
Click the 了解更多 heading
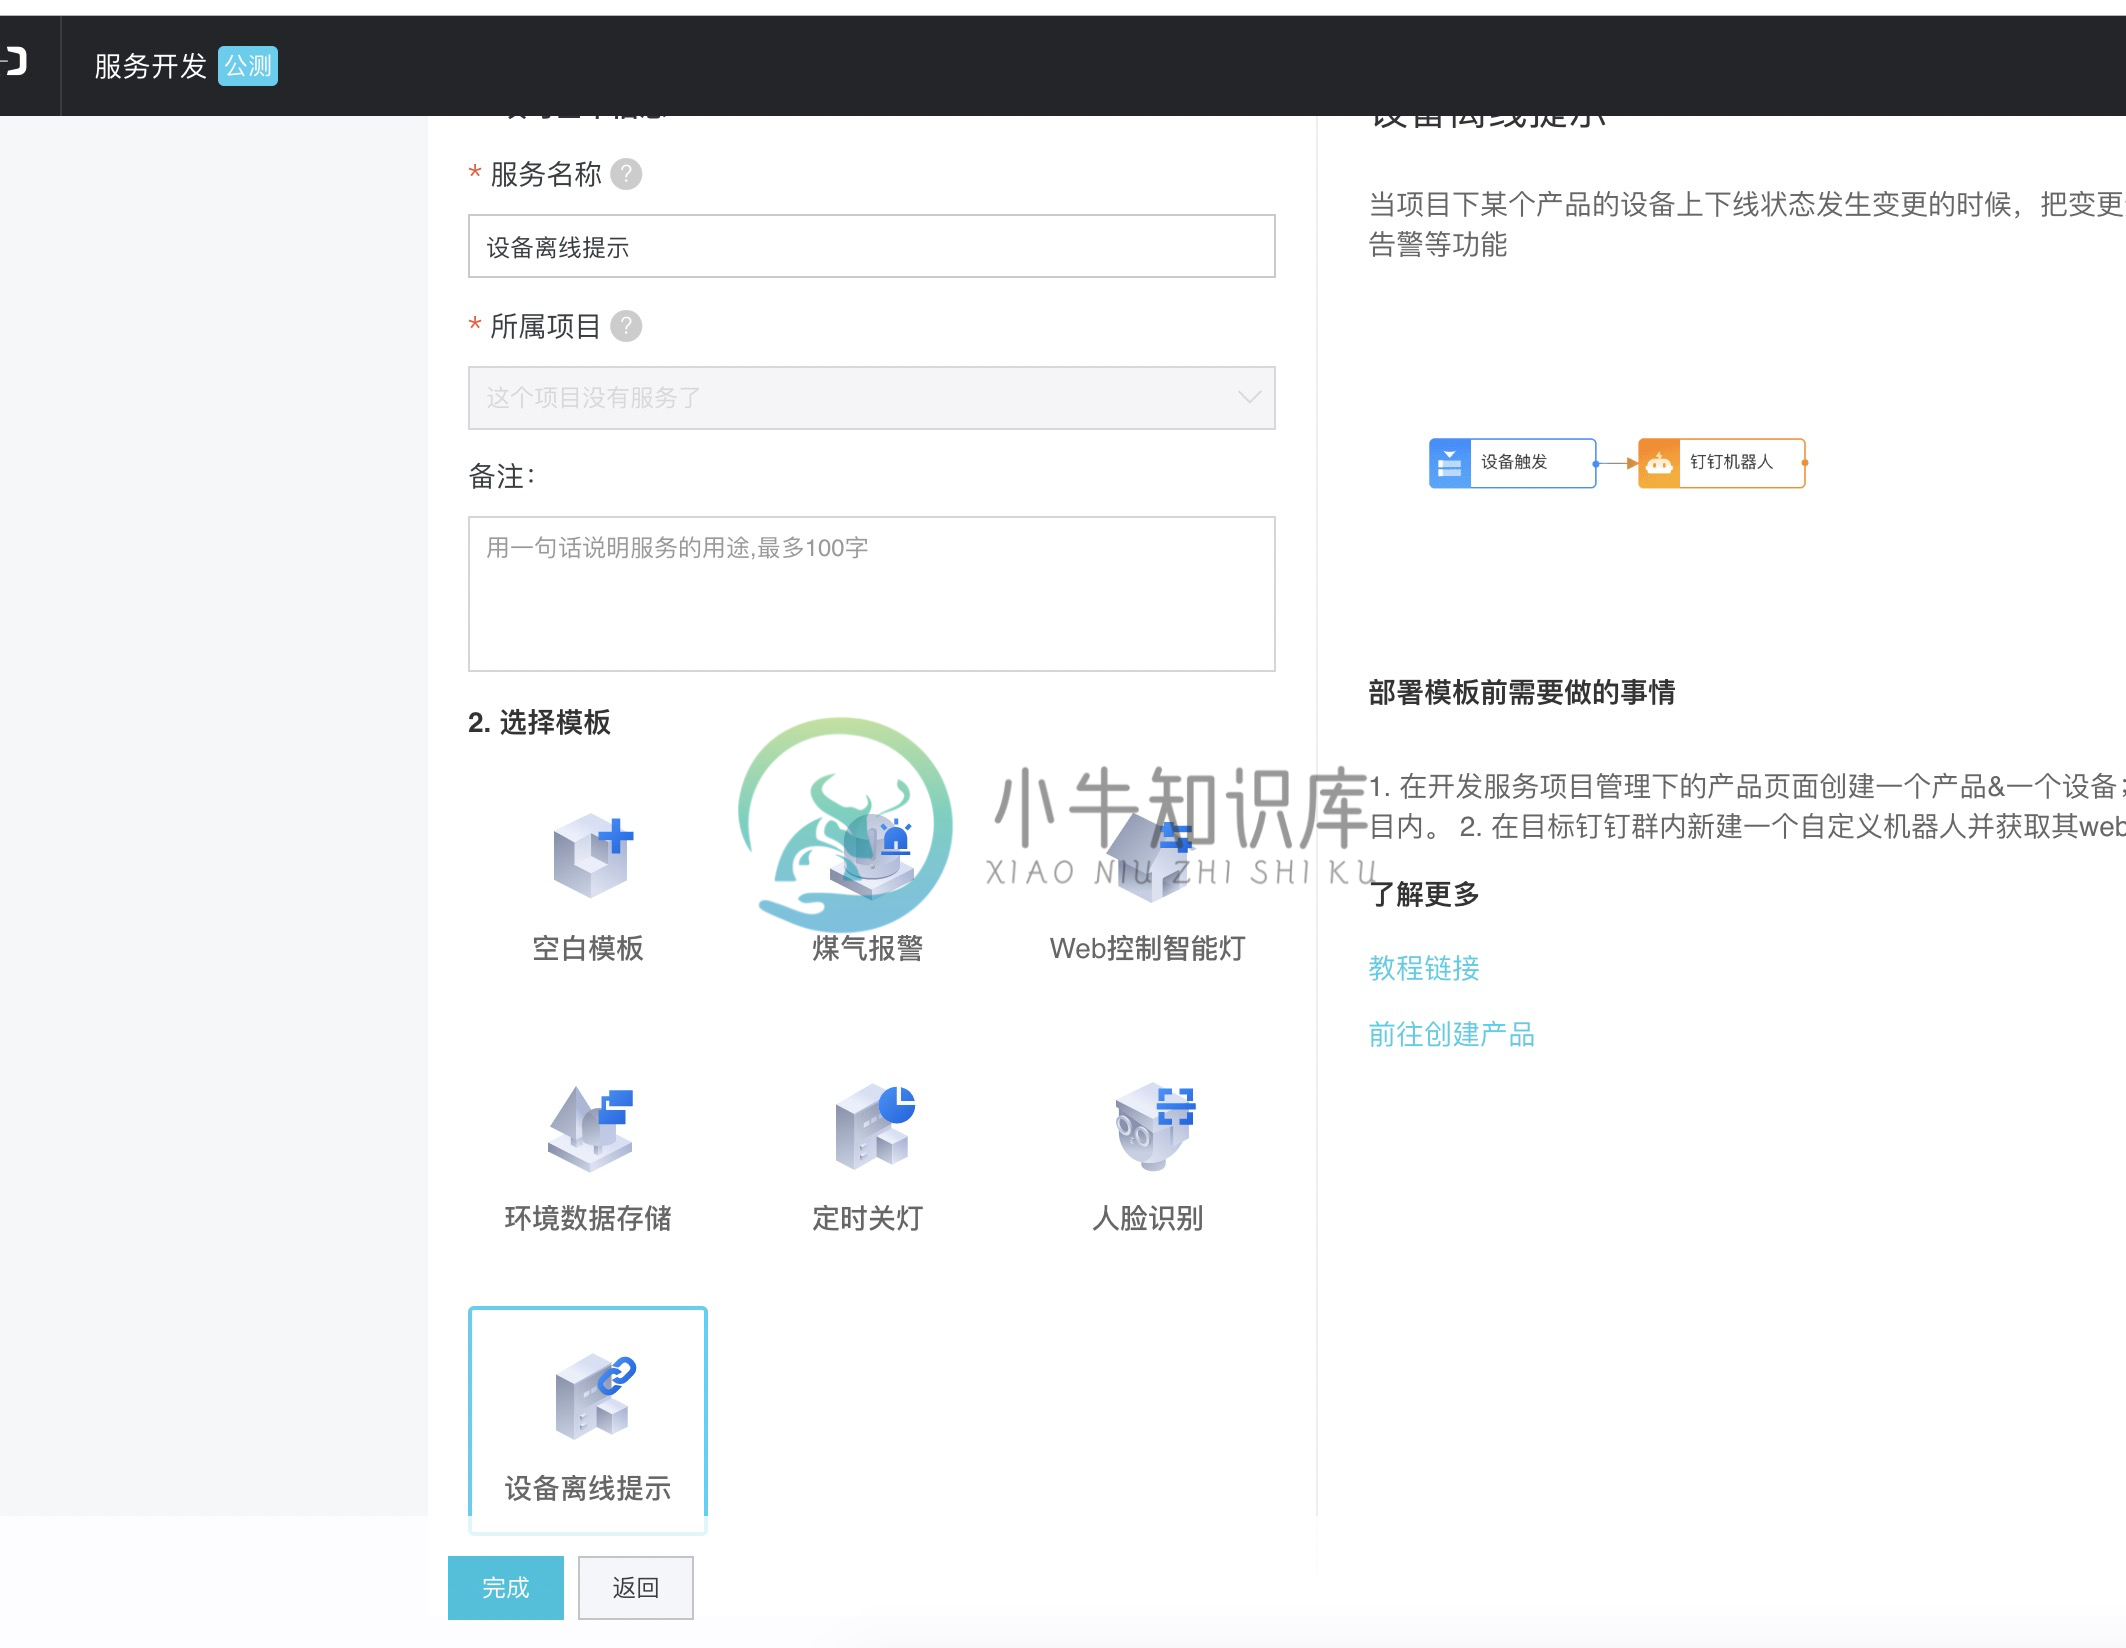(1424, 894)
